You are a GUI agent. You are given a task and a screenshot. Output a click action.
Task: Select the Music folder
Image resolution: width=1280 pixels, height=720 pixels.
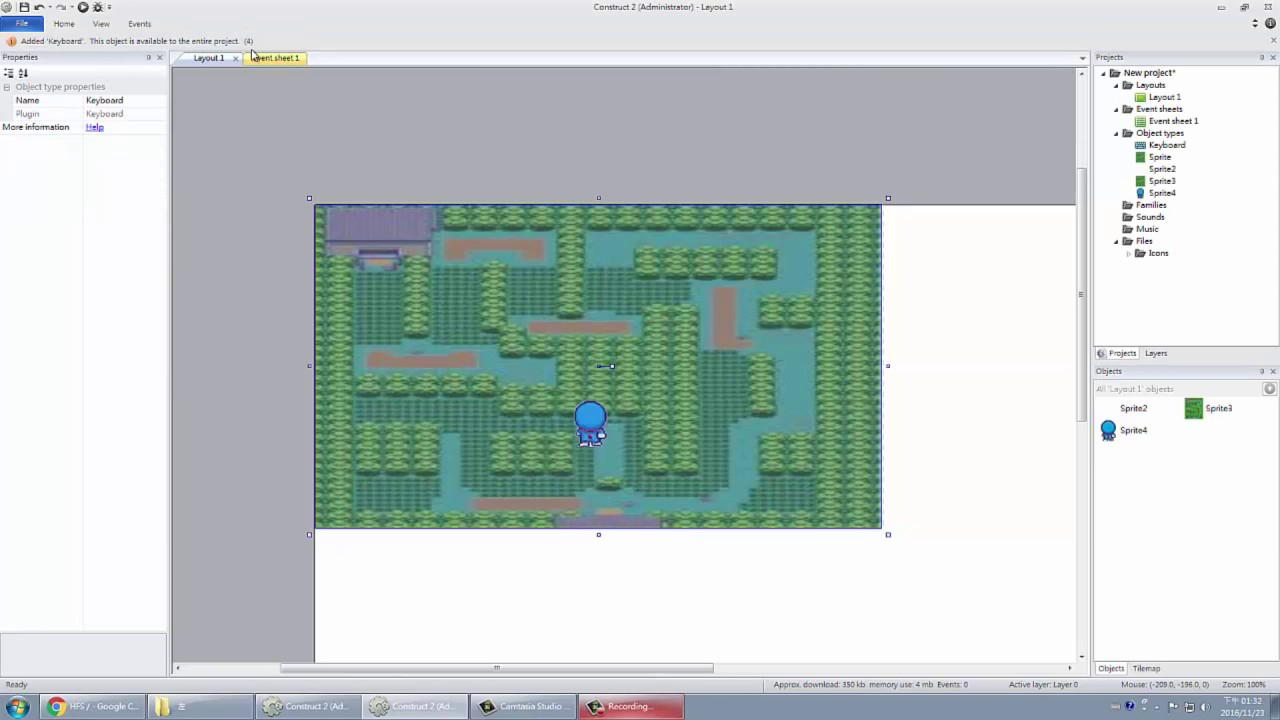click(x=1147, y=229)
